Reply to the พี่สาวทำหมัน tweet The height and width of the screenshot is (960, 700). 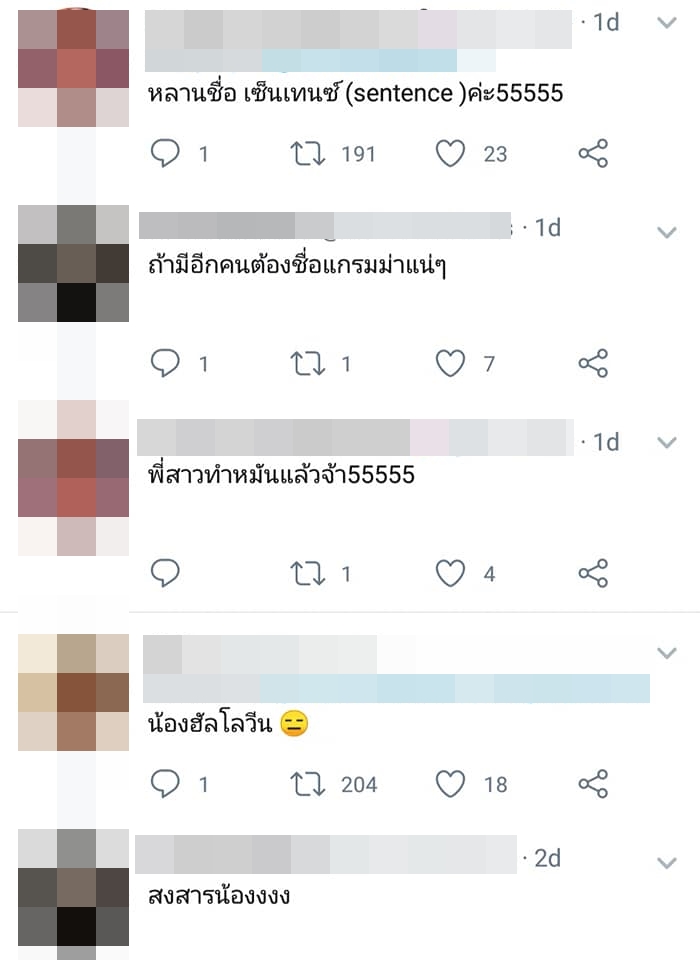coord(165,573)
